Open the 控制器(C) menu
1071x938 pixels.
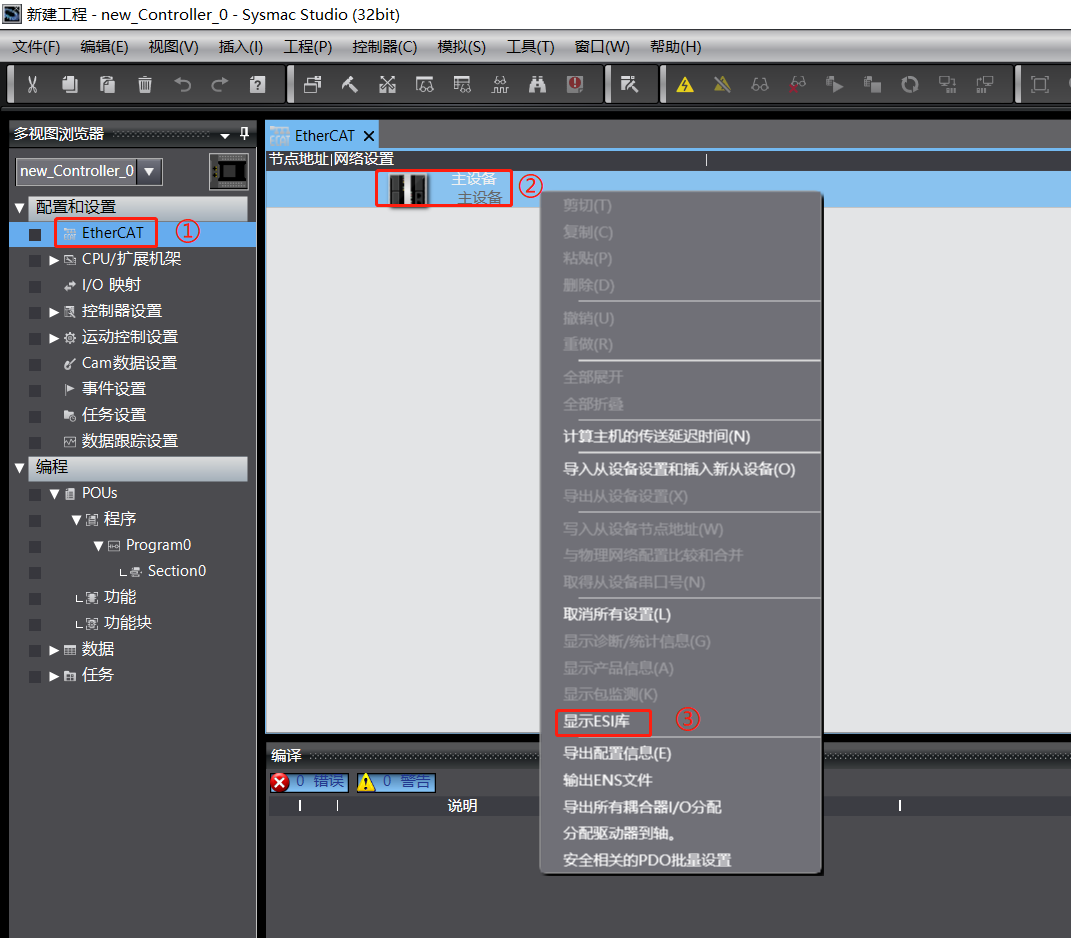coord(384,47)
